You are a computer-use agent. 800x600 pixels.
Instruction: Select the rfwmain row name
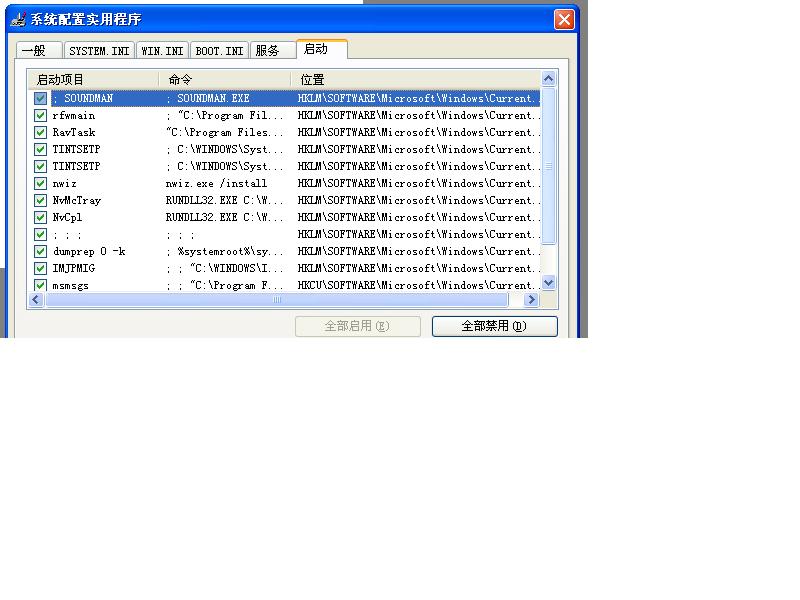tap(73, 116)
